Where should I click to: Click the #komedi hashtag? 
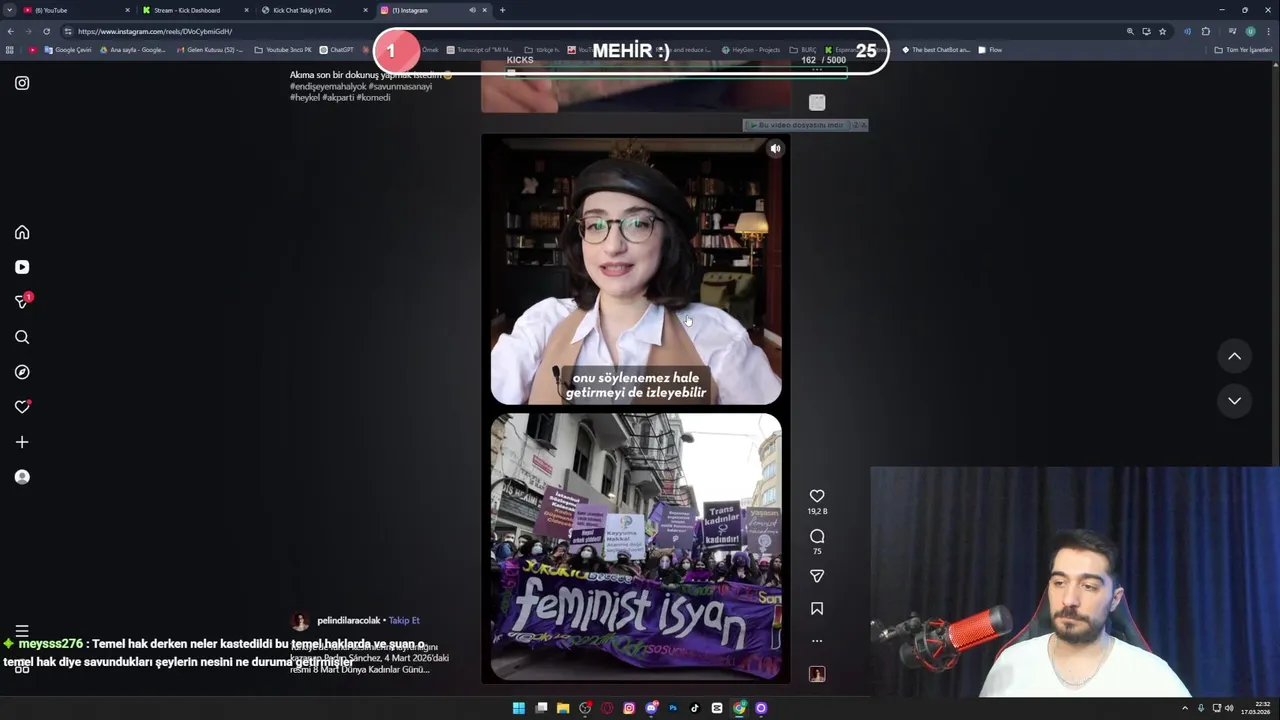pyautogui.click(x=372, y=98)
